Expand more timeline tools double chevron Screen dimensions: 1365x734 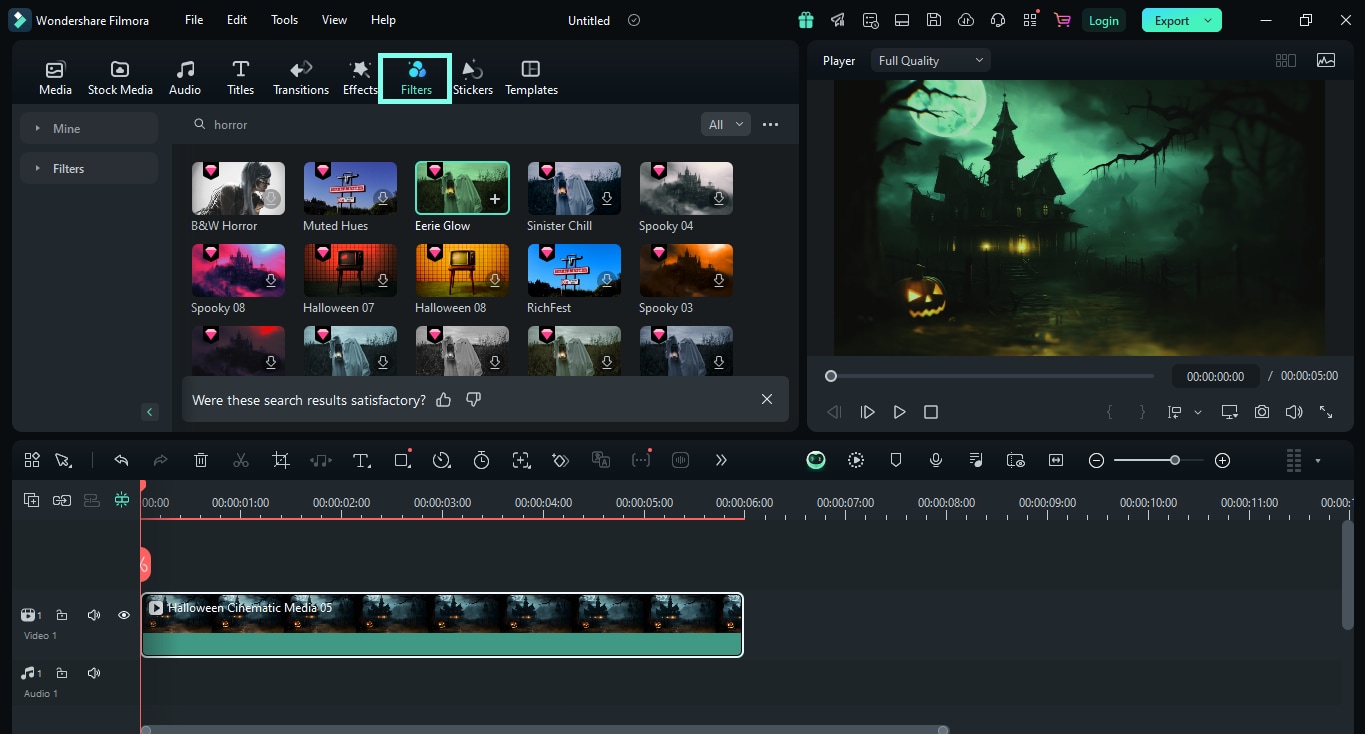(x=721, y=460)
